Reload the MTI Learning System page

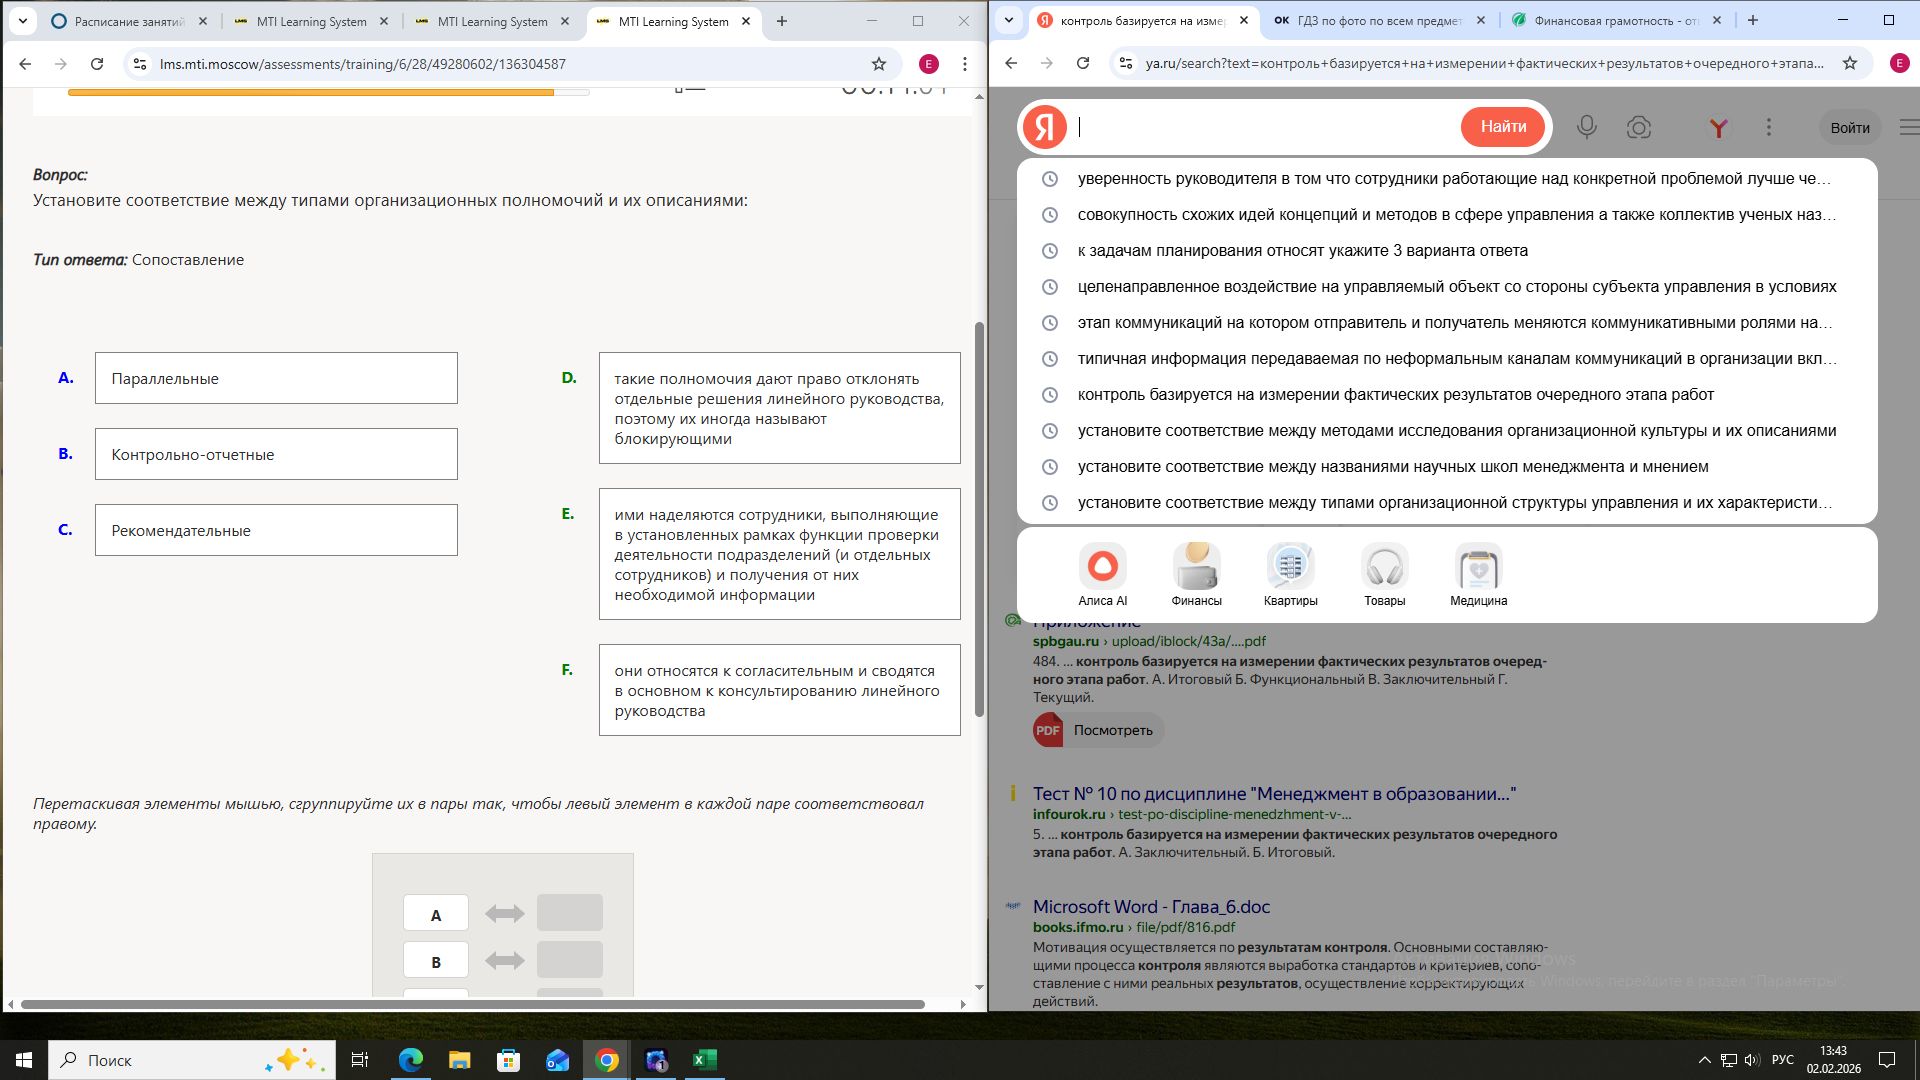pos(97,64)
